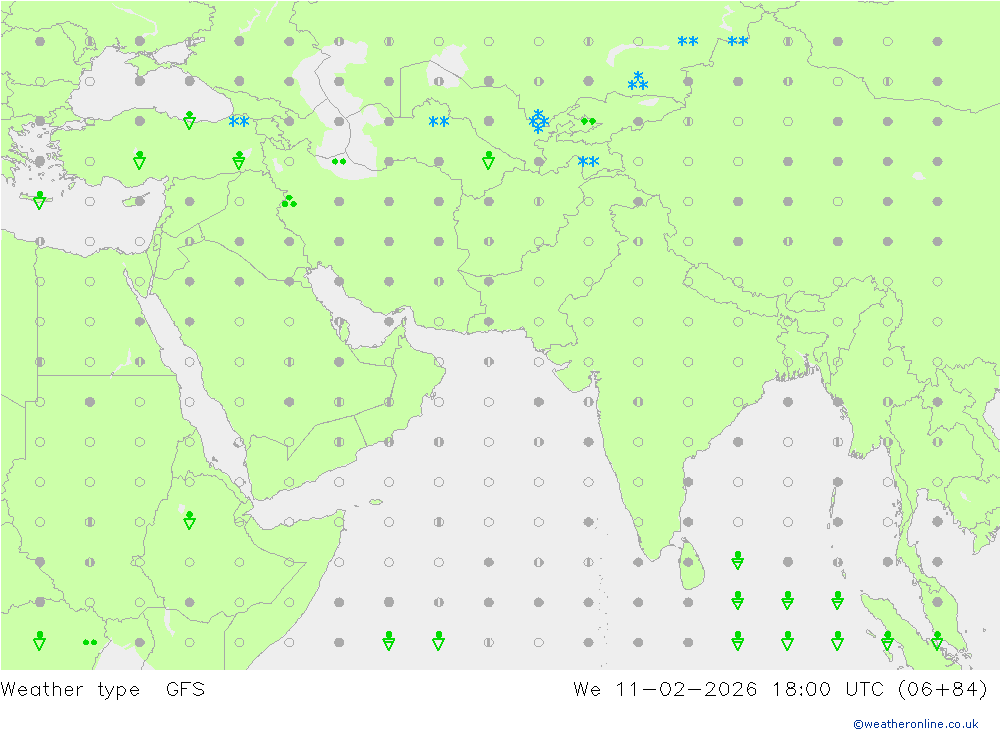Click the green rain dots beside the large snowflake
The image size is (1000, 733).
click(588, 121)
